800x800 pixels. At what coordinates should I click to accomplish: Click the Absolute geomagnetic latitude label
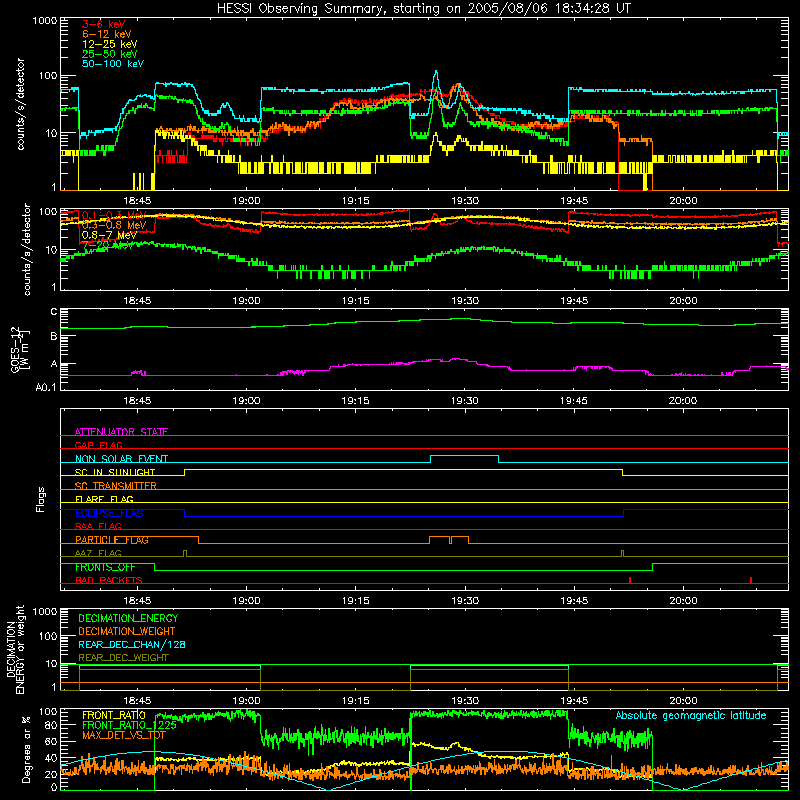(x=691, y=715)
